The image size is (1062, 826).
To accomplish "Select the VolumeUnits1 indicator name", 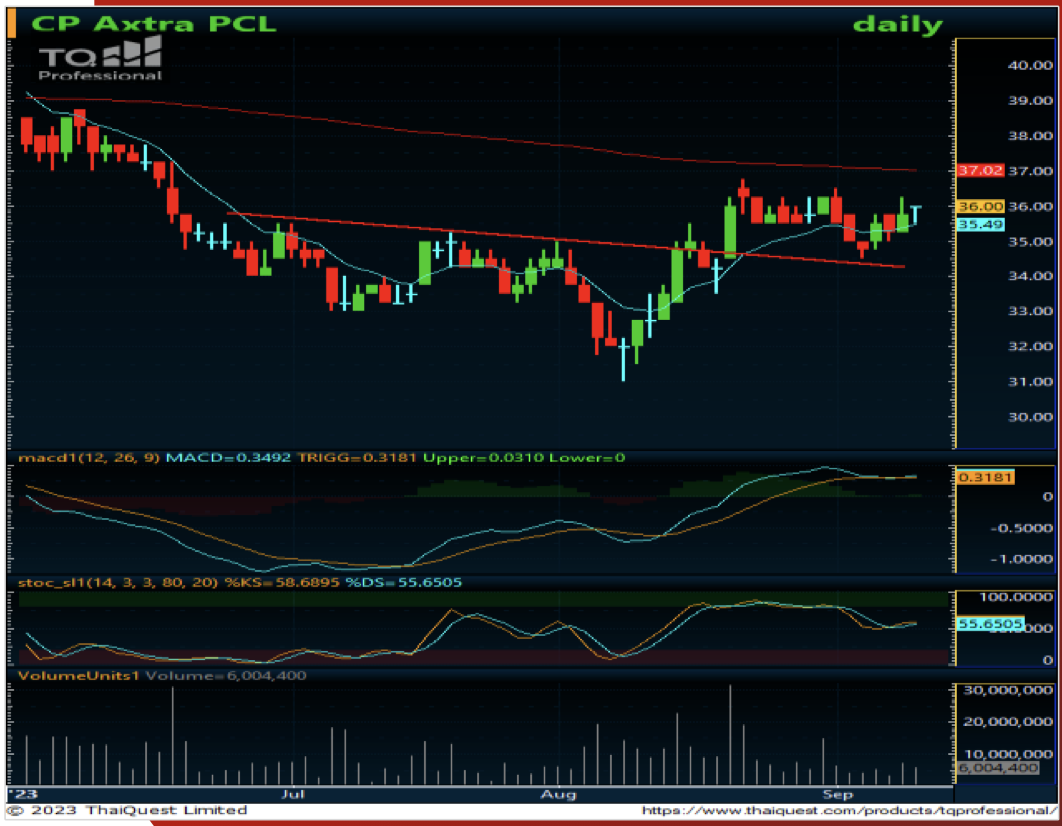I will 79,676.
